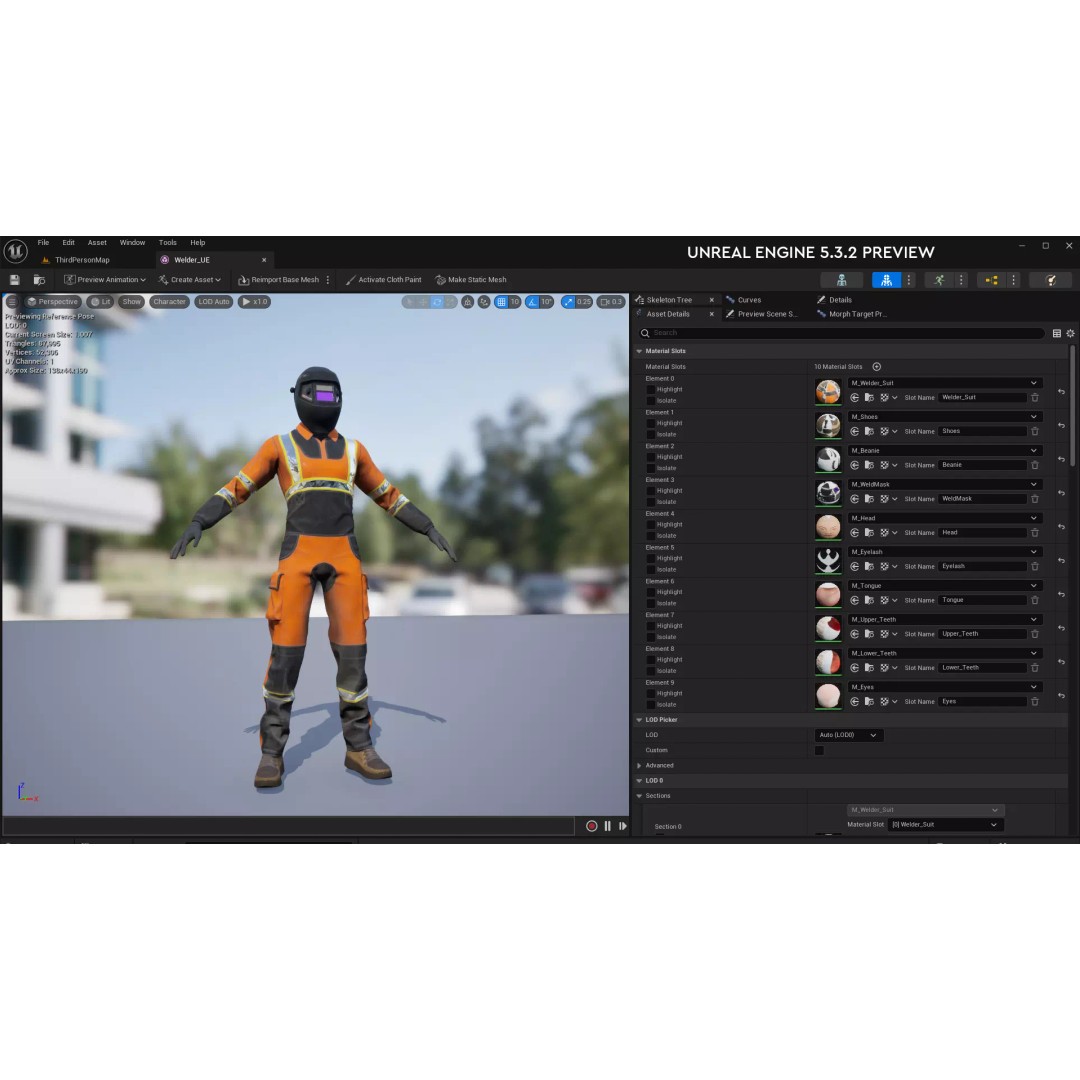
Task: Delete the Welder_Suit material slot
Action: point(1035,397)
